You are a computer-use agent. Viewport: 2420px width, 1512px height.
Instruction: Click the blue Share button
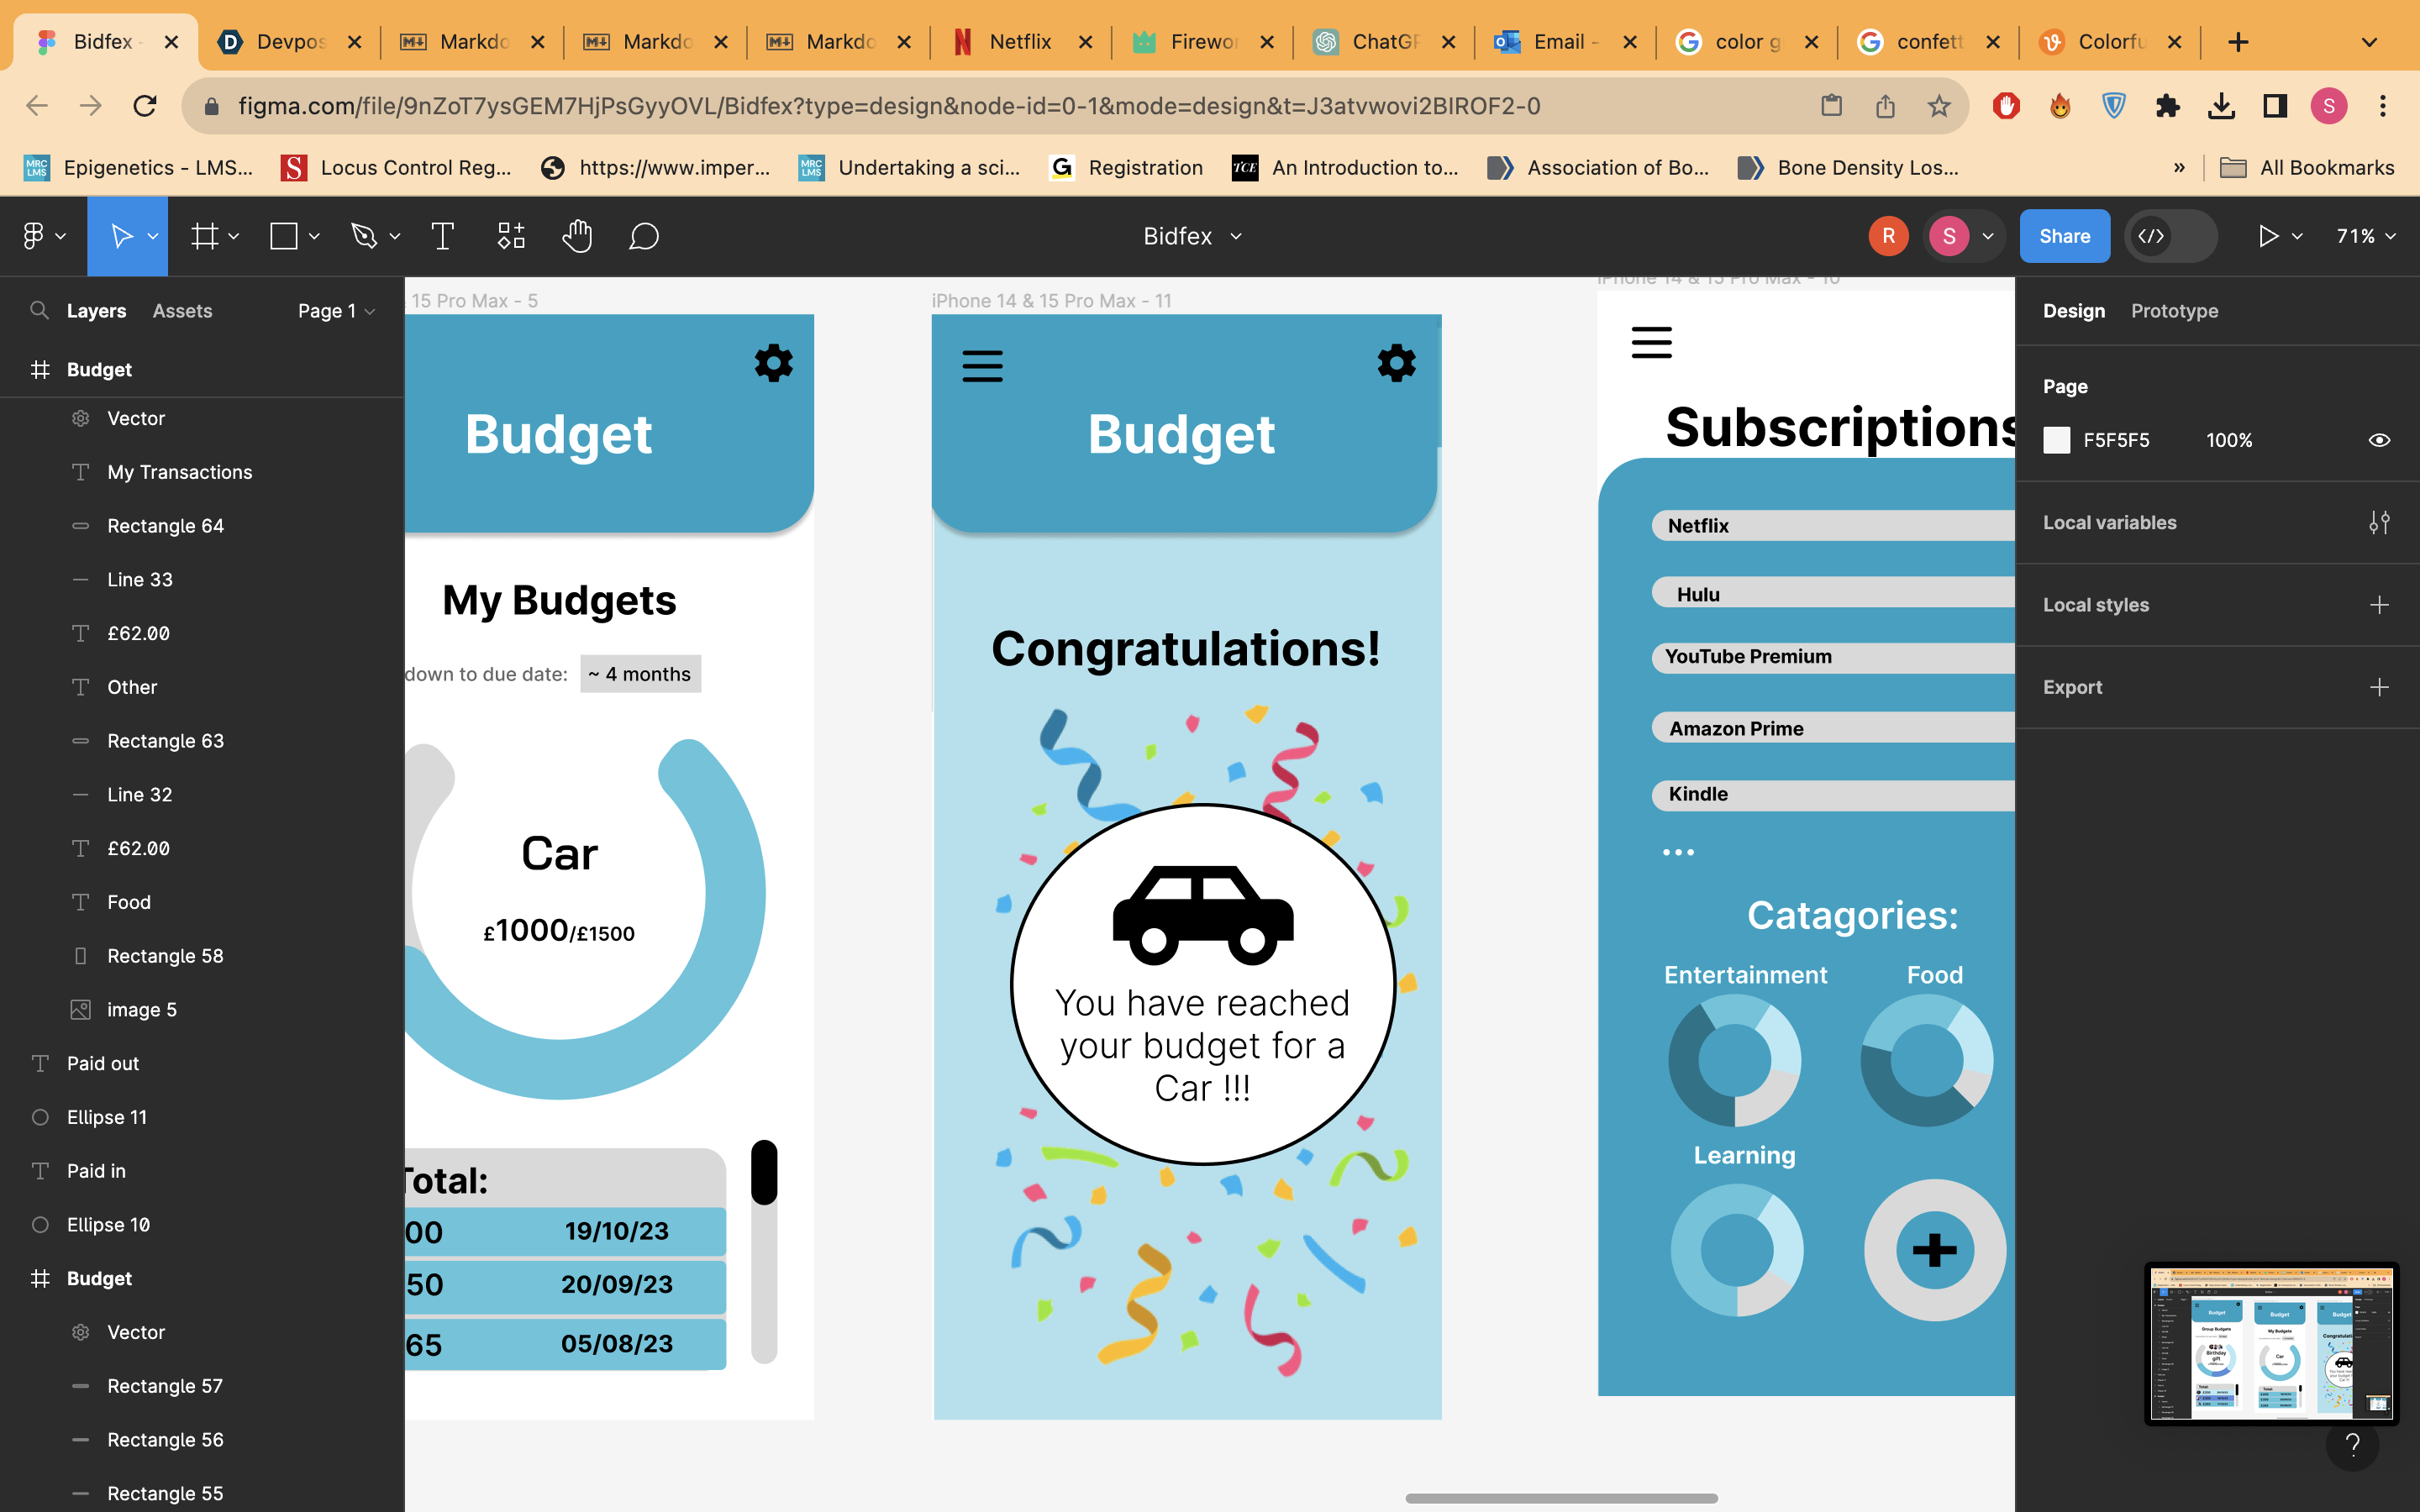point(2064,236)
